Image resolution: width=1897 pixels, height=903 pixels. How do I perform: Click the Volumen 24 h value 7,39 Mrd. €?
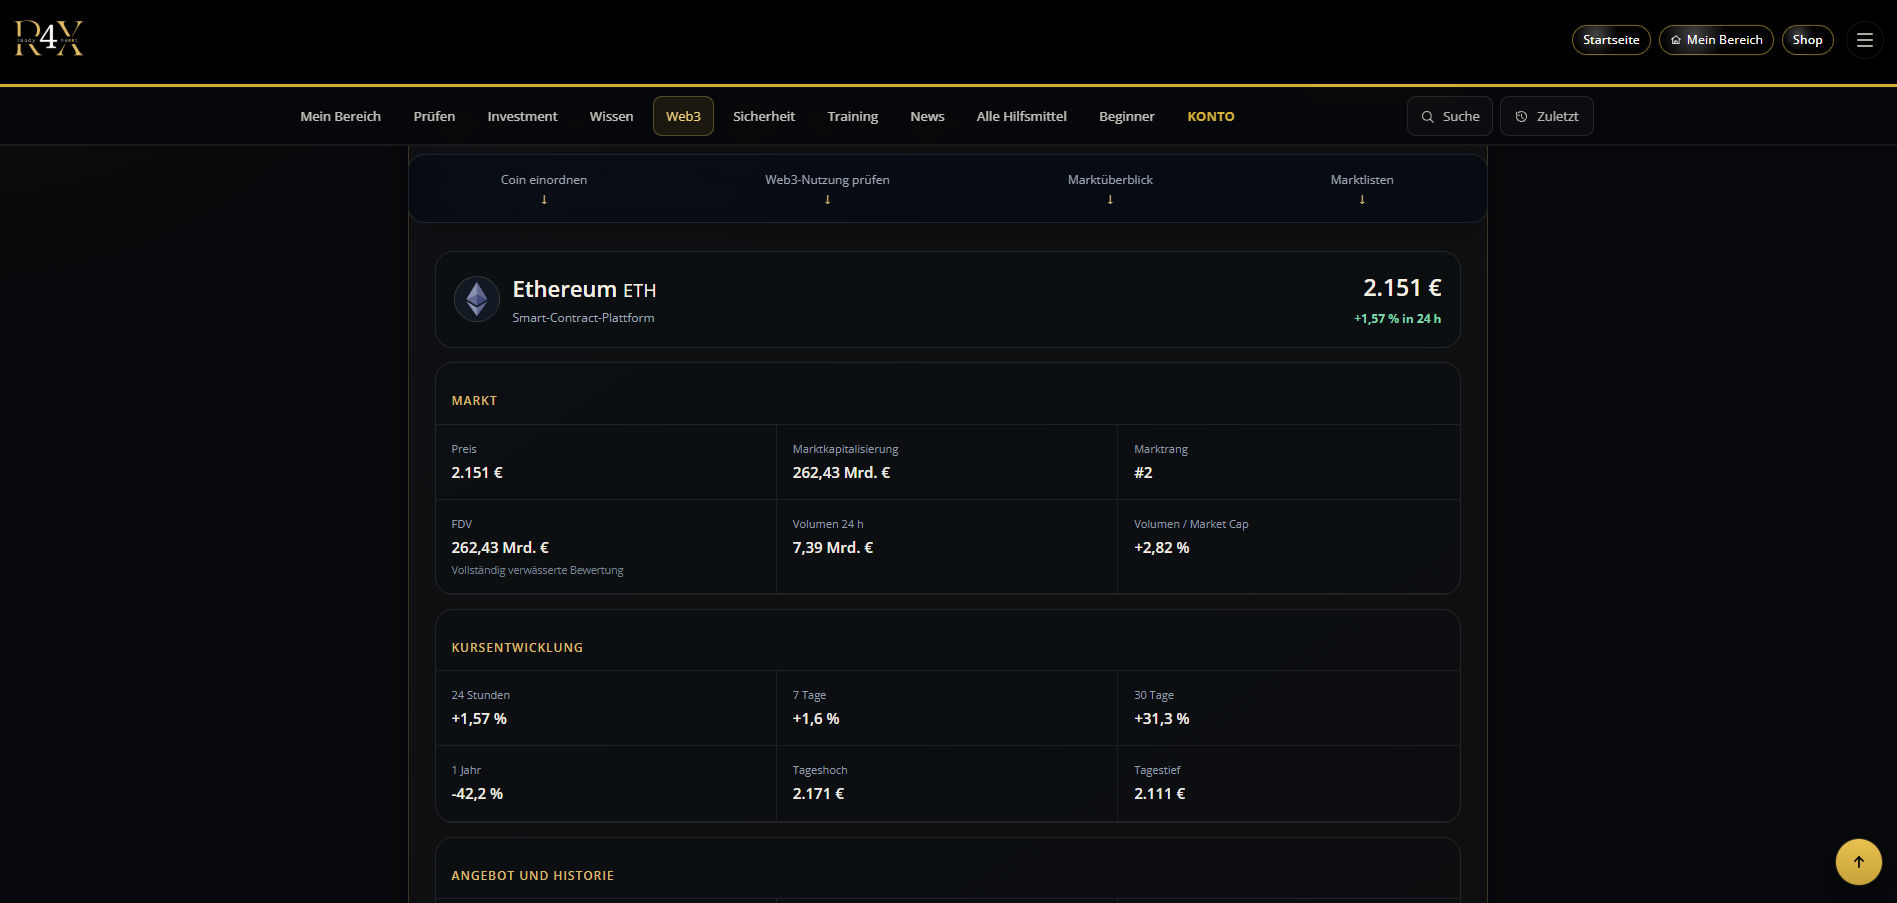click(x=832, y=548)
